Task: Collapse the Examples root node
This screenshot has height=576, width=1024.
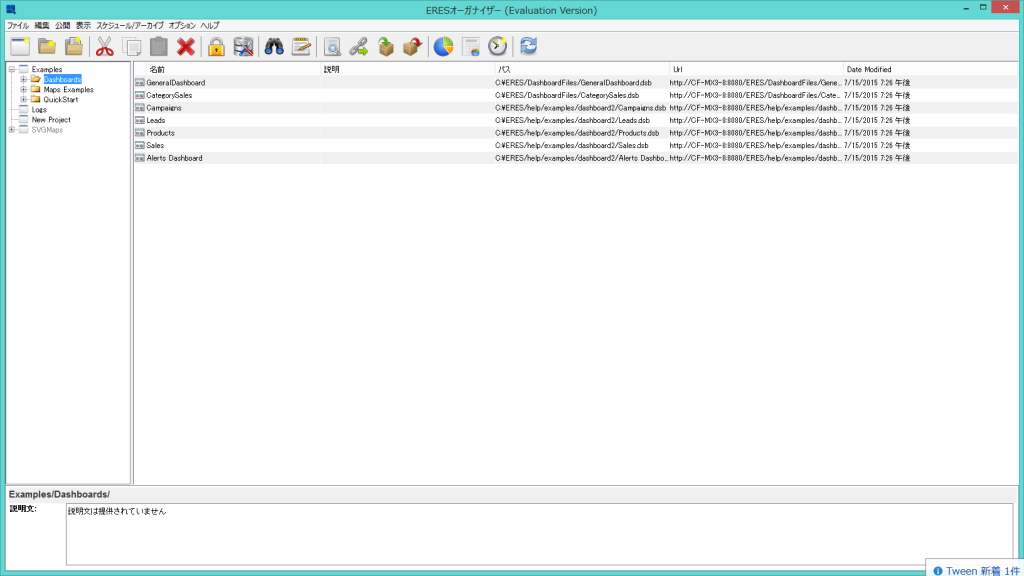Action: click(12, 70)
